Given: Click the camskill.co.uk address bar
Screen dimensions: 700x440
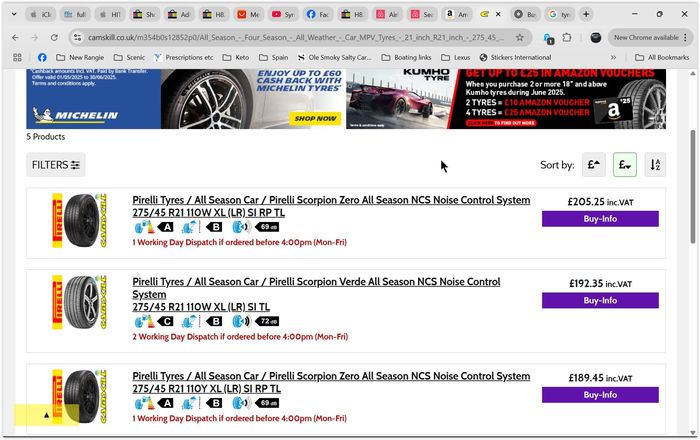Looking at the screenshot, I should point(296,37).
